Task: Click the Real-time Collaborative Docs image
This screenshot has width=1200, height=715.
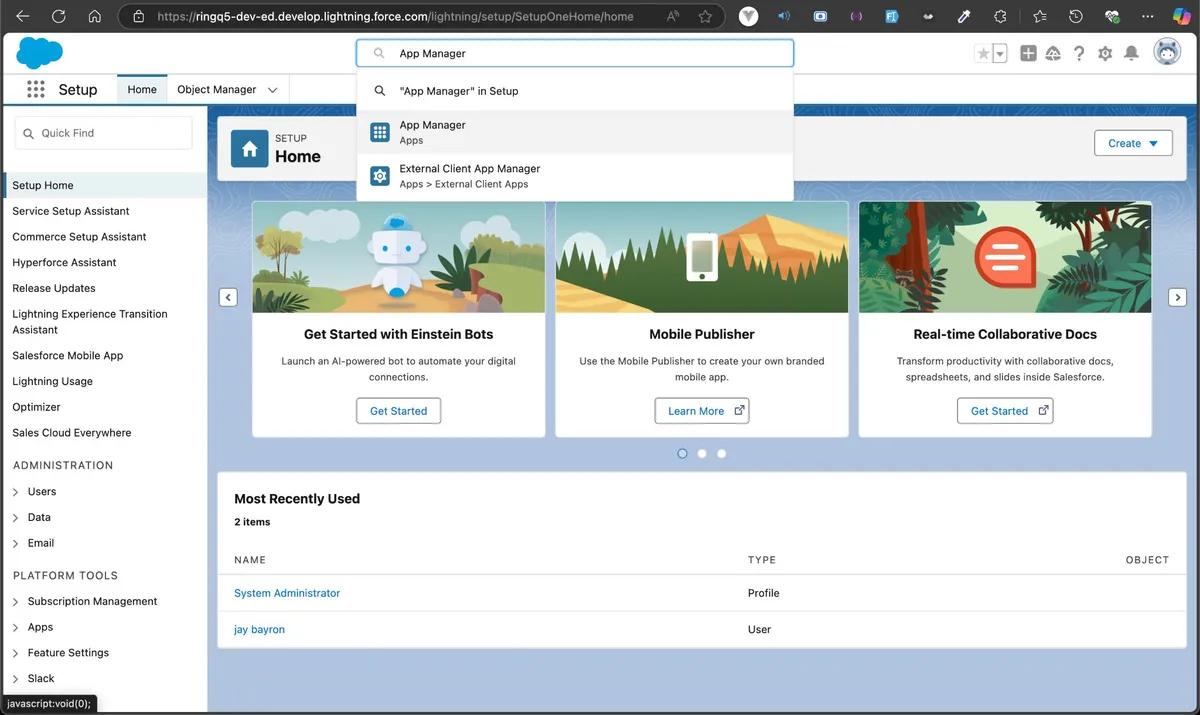Action: 1005,257
